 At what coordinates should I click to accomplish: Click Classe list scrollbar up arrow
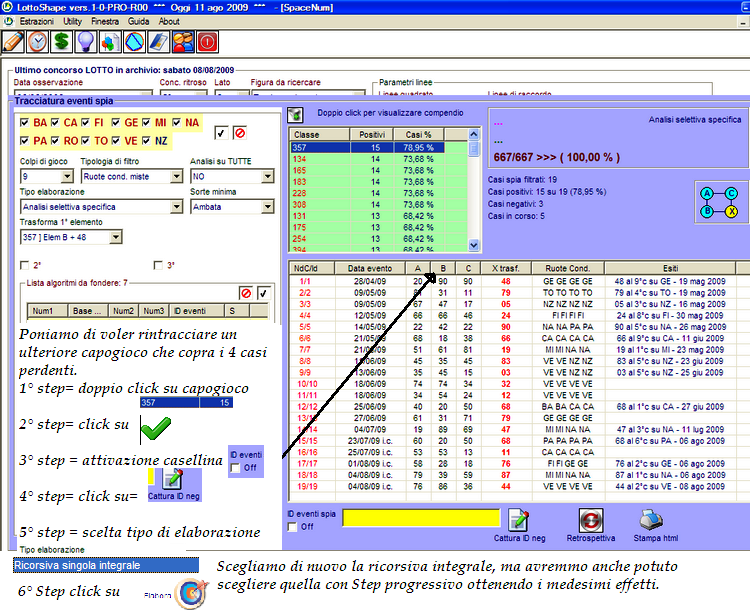474,134
